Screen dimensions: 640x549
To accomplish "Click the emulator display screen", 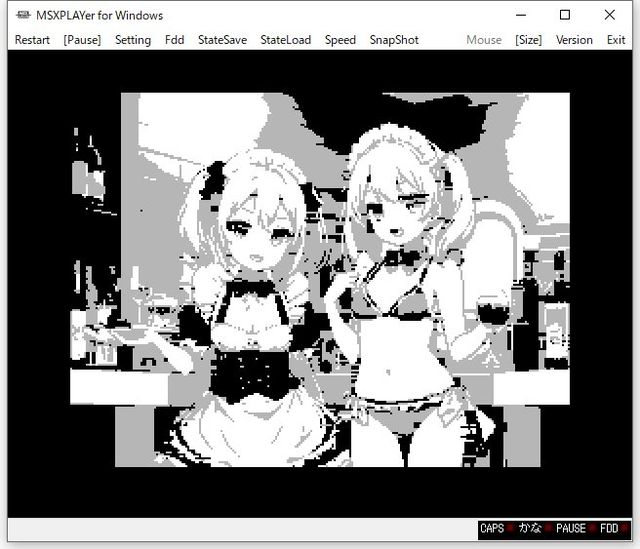I will [320, 284].
